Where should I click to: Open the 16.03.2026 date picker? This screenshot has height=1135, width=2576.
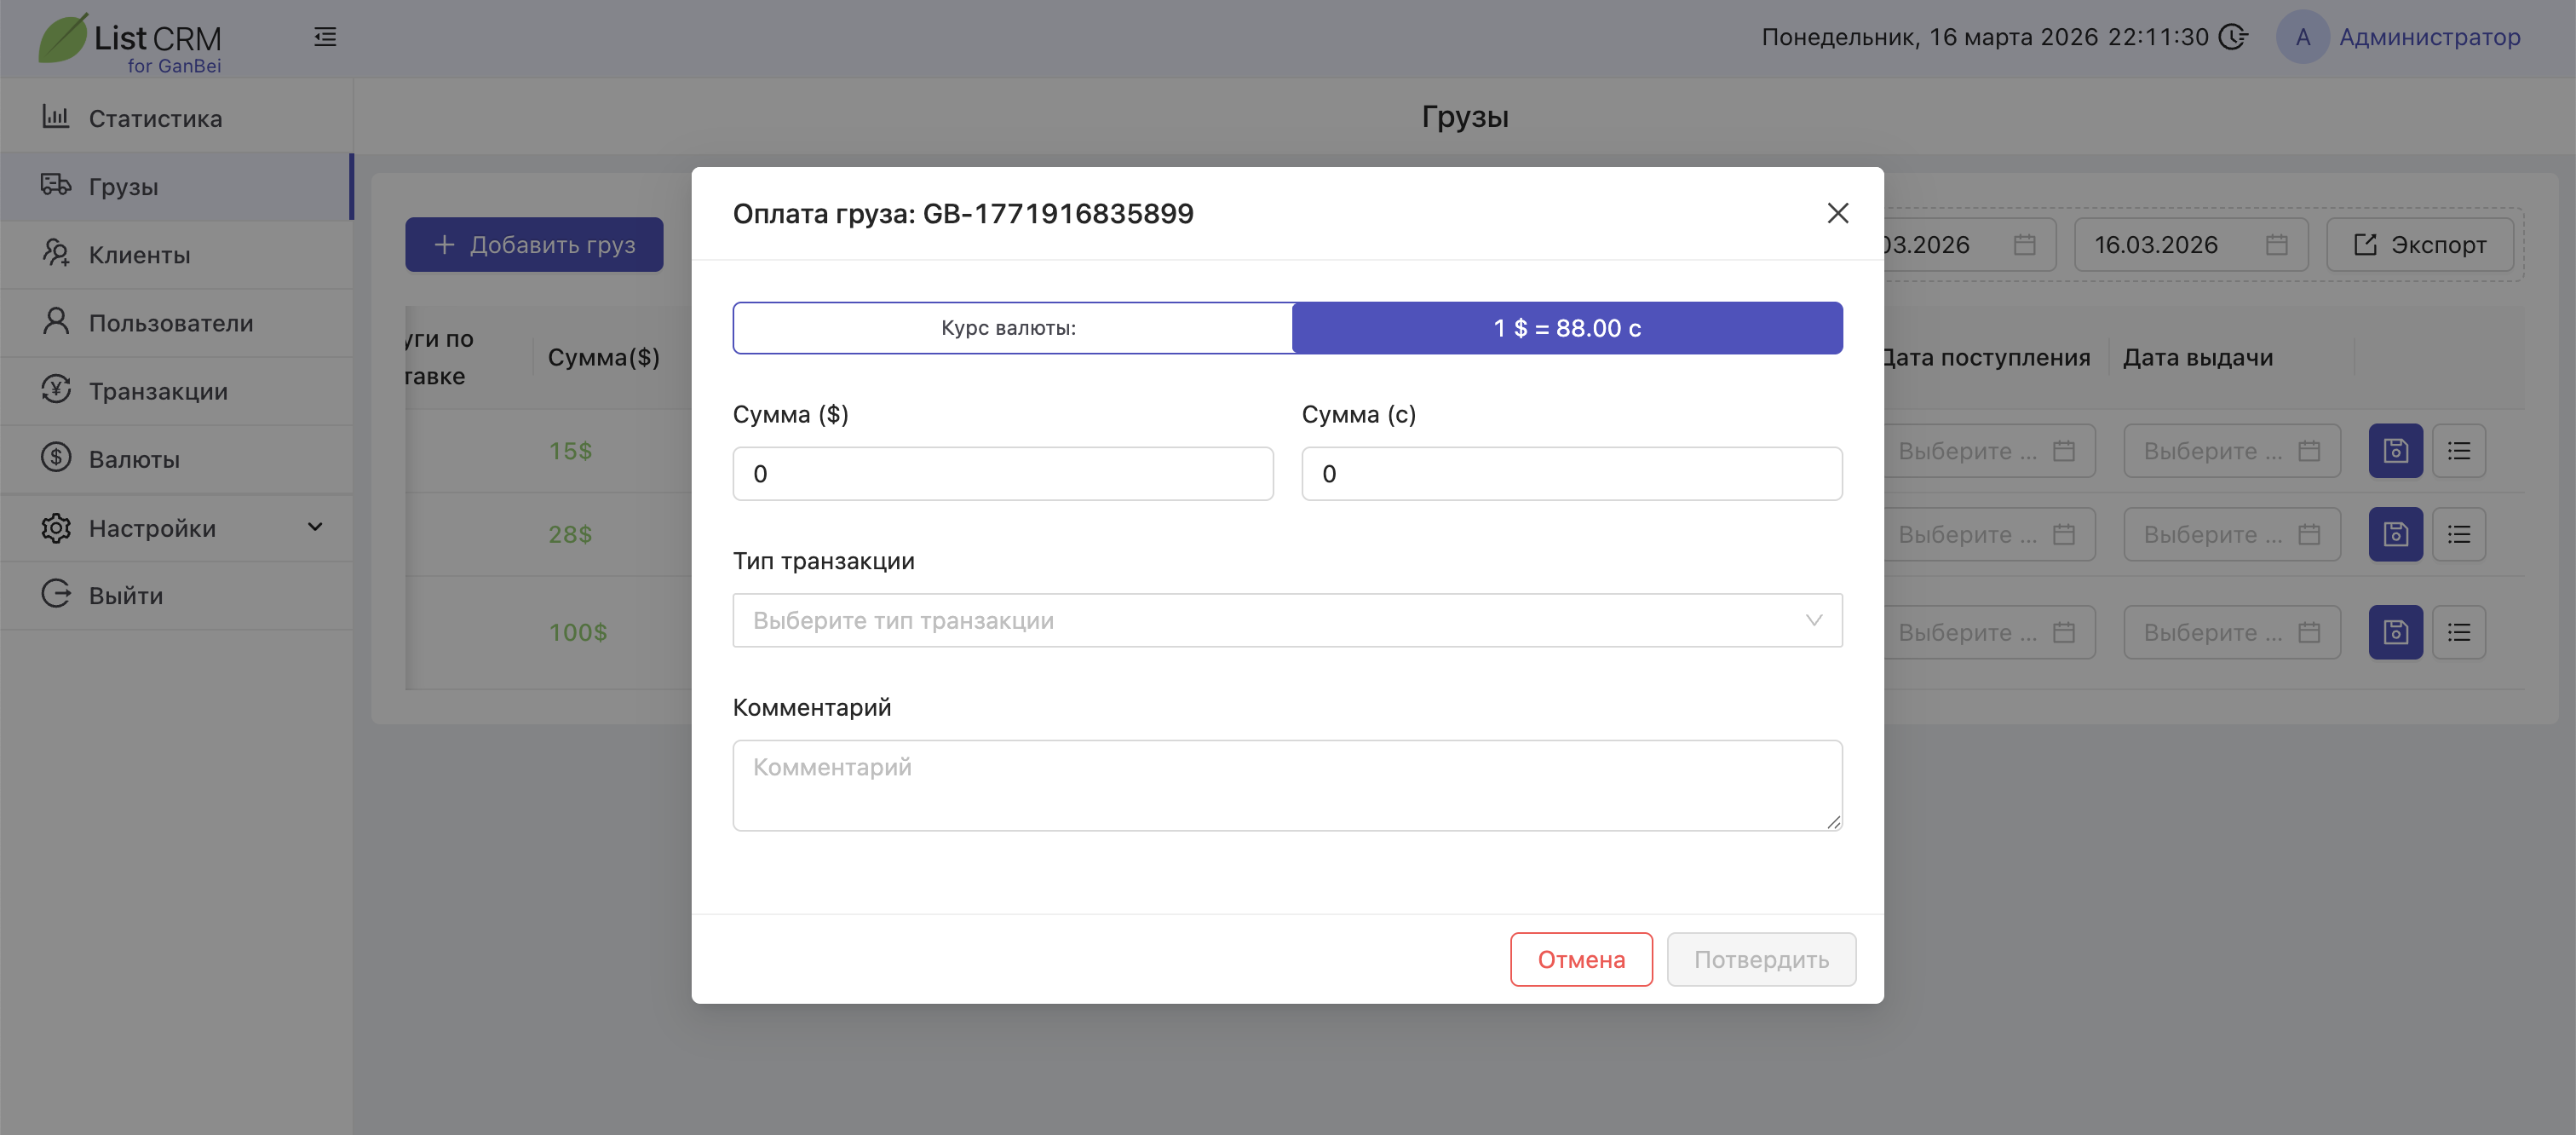(2189, 245)
